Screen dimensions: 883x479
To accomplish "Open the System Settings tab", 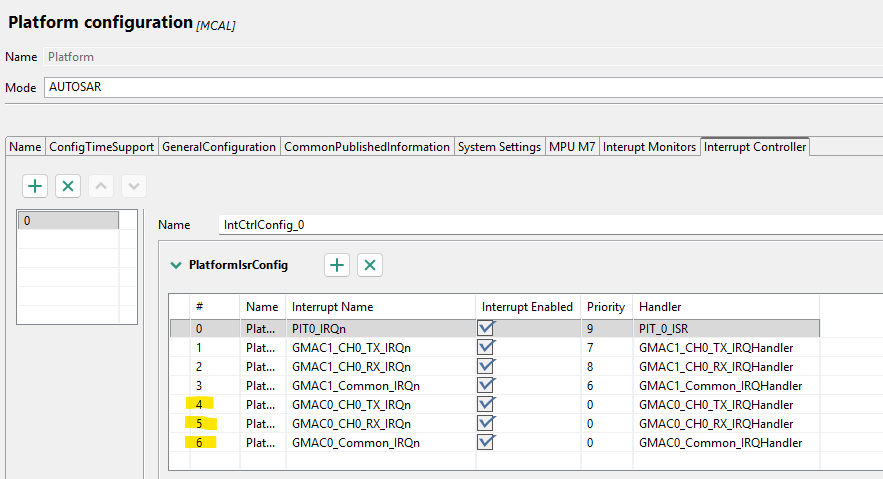I will tap(500, 147).
